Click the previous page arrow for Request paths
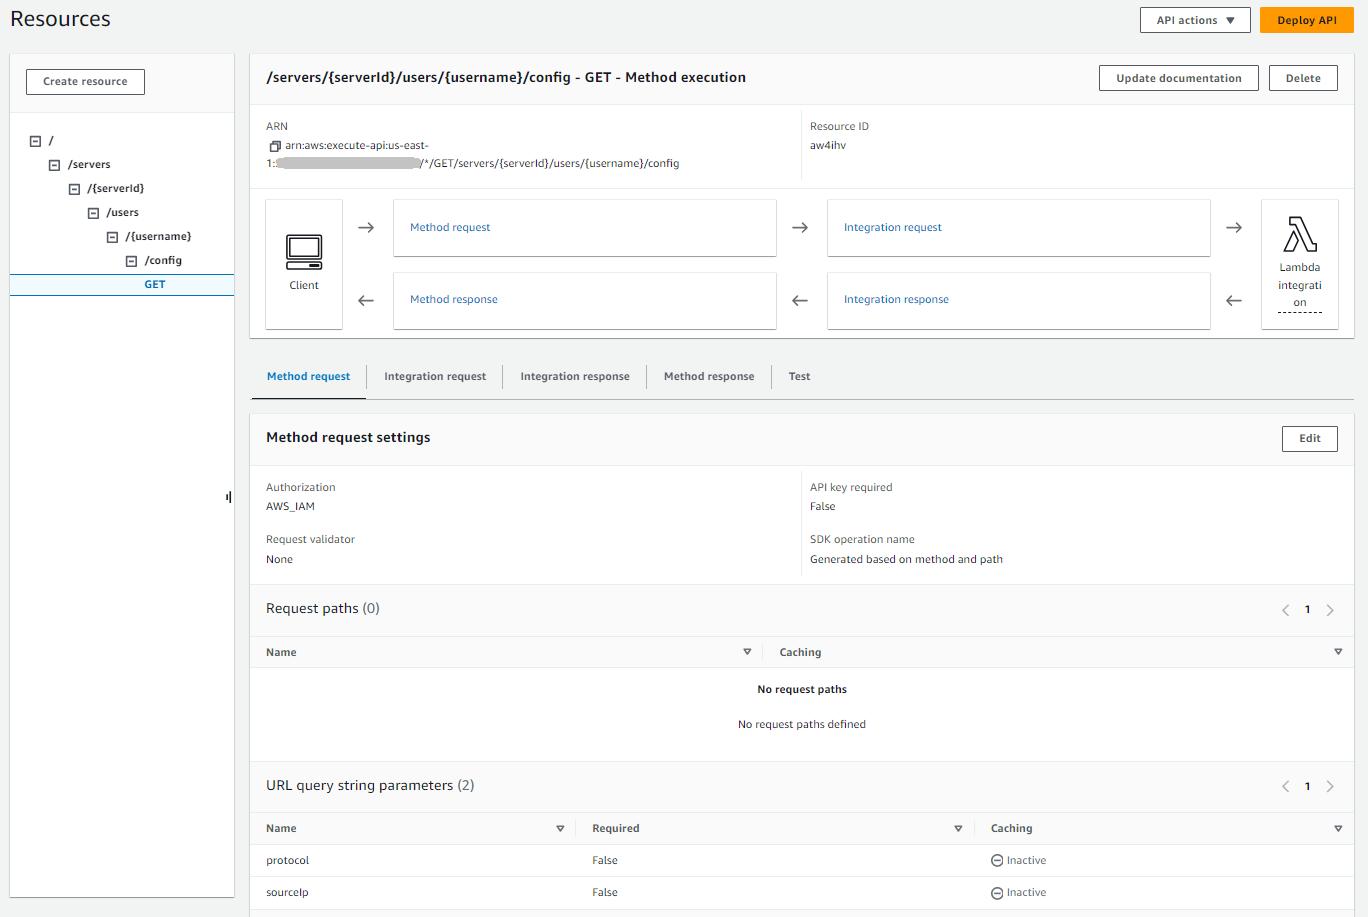 click(1285, 609)
